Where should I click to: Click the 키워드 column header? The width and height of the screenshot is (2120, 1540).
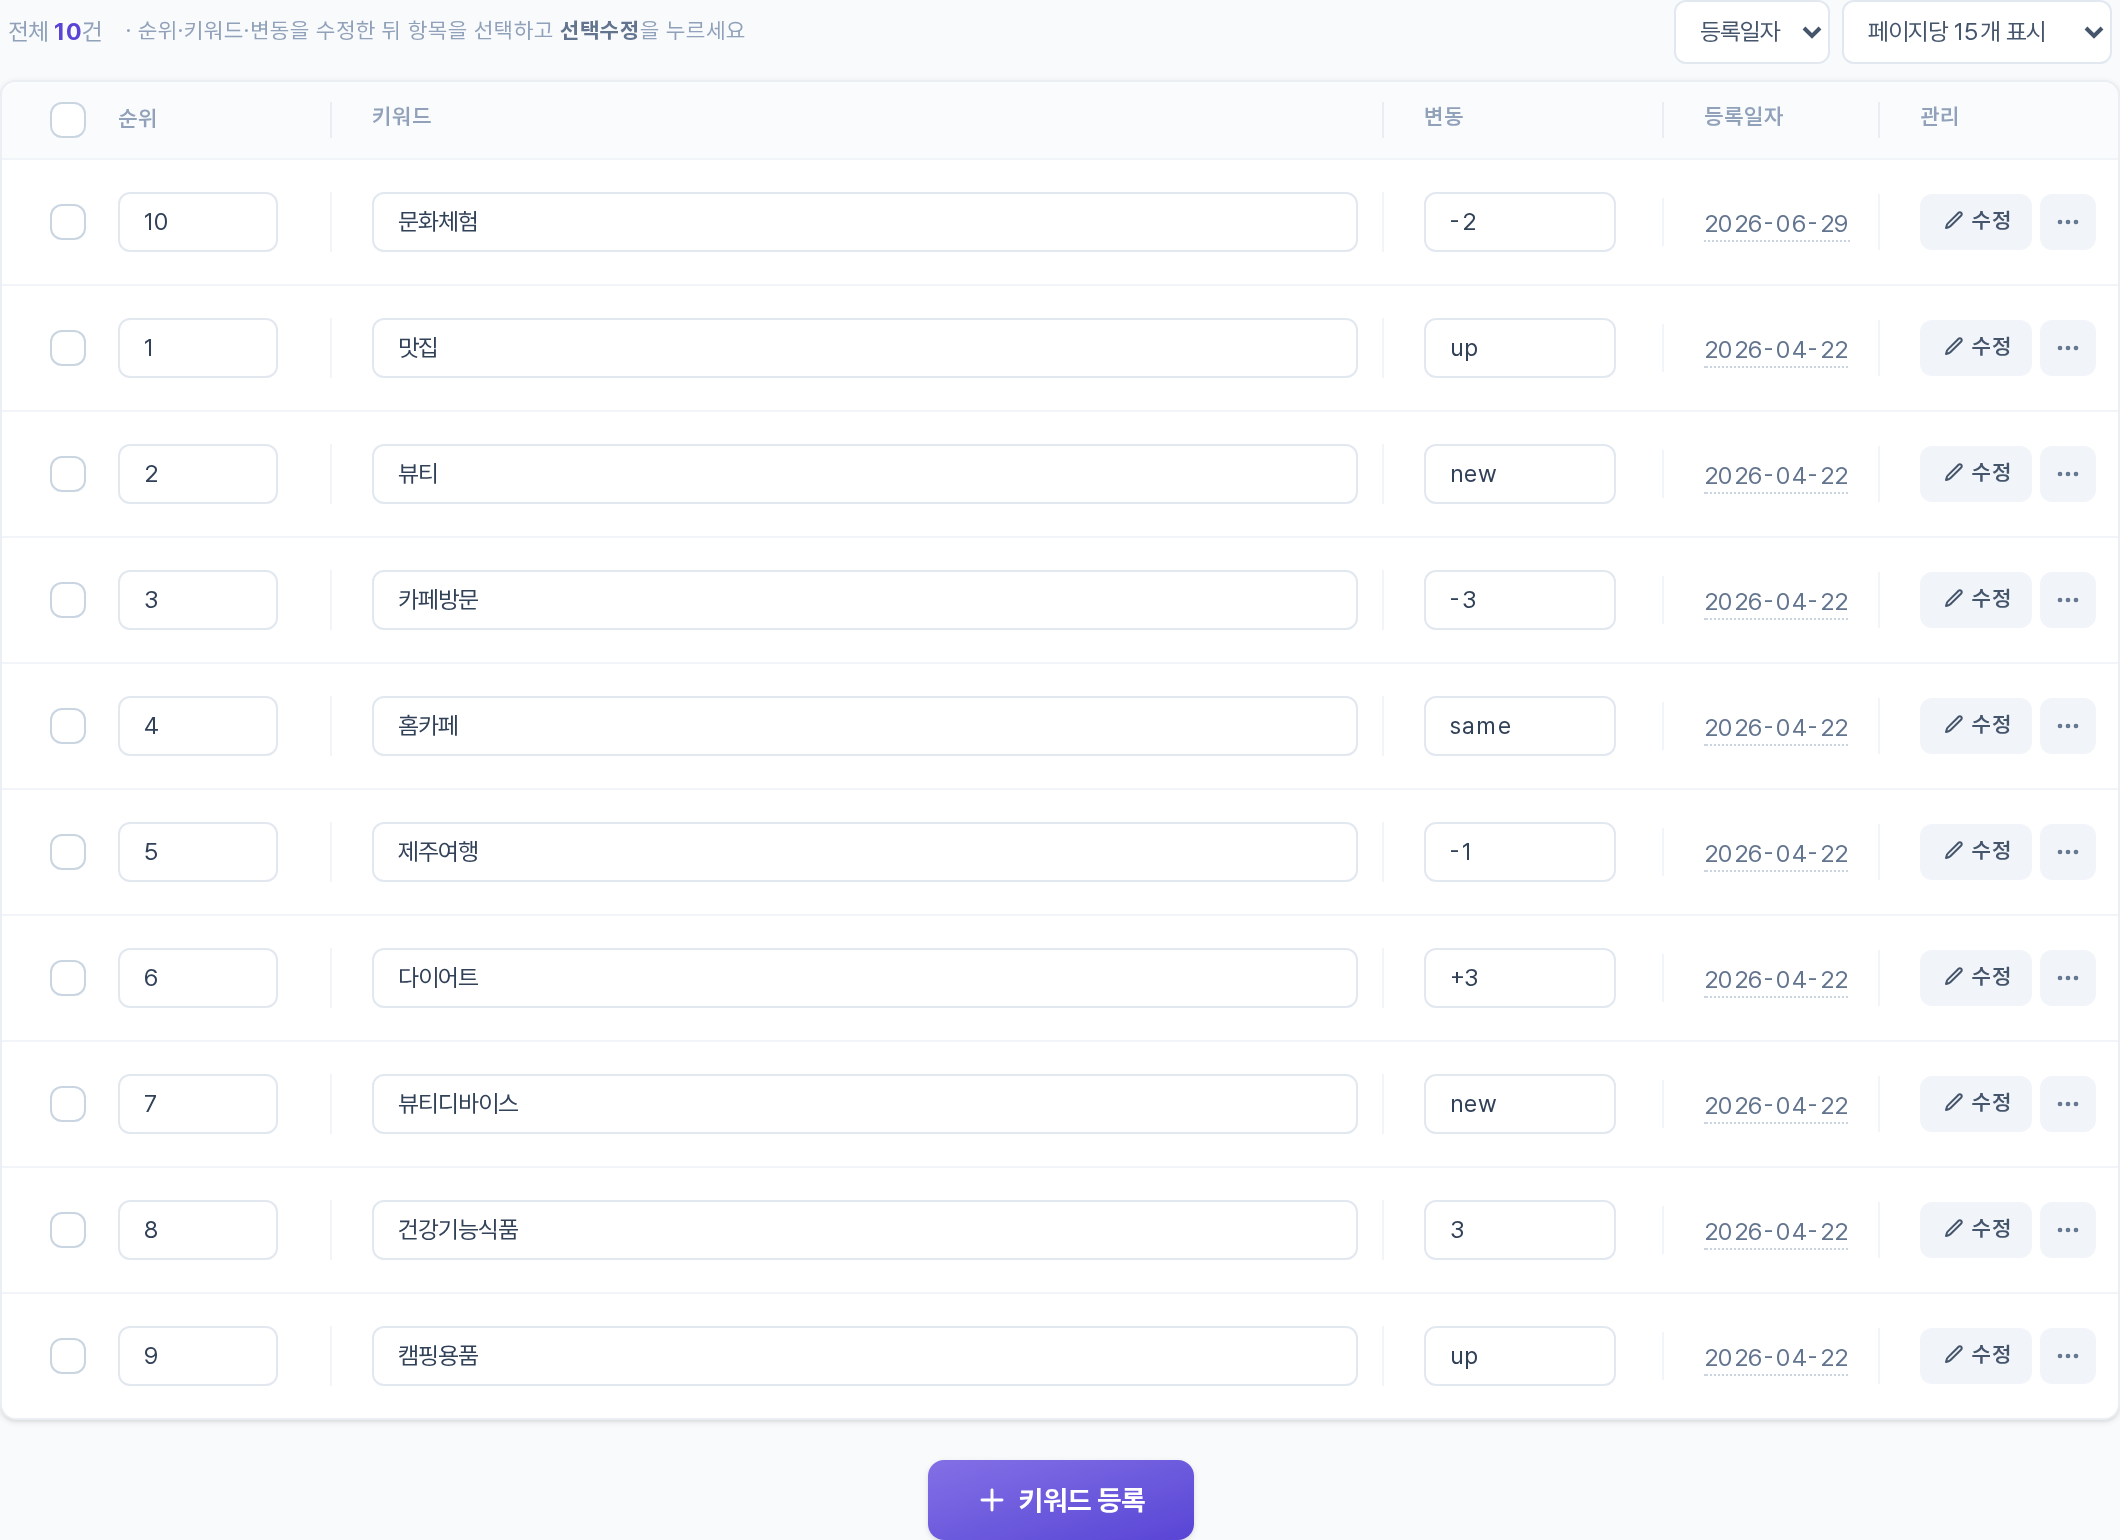pos(401,117)
